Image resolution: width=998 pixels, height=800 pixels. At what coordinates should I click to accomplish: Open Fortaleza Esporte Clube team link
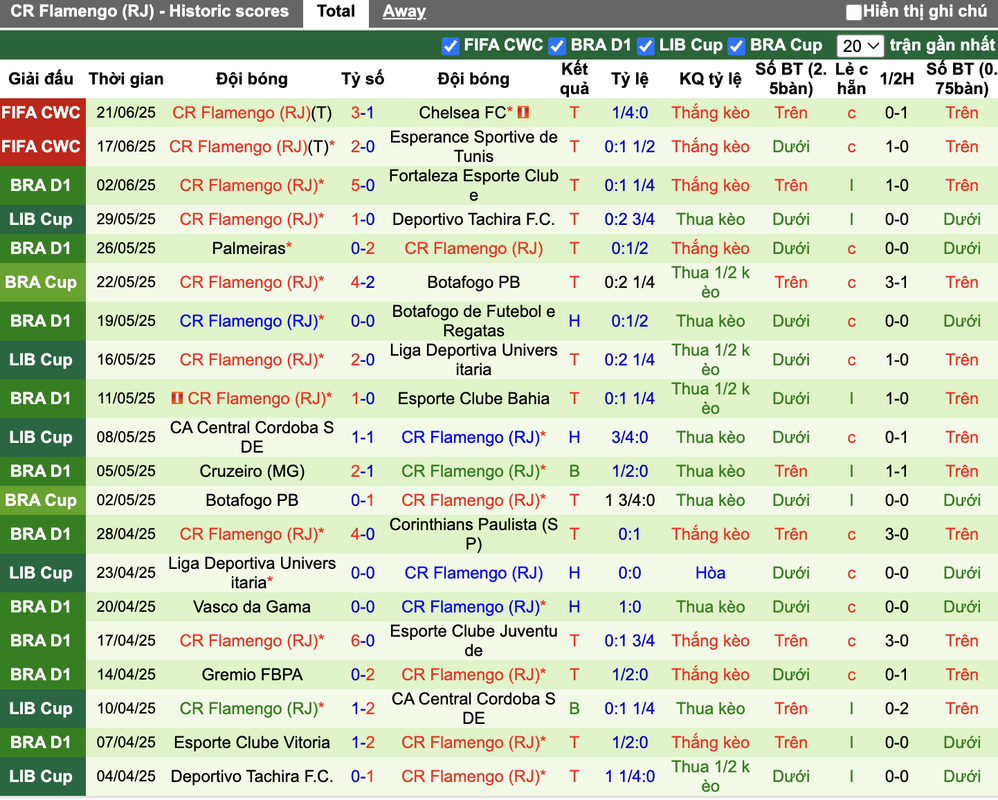(x=474, y=185)
